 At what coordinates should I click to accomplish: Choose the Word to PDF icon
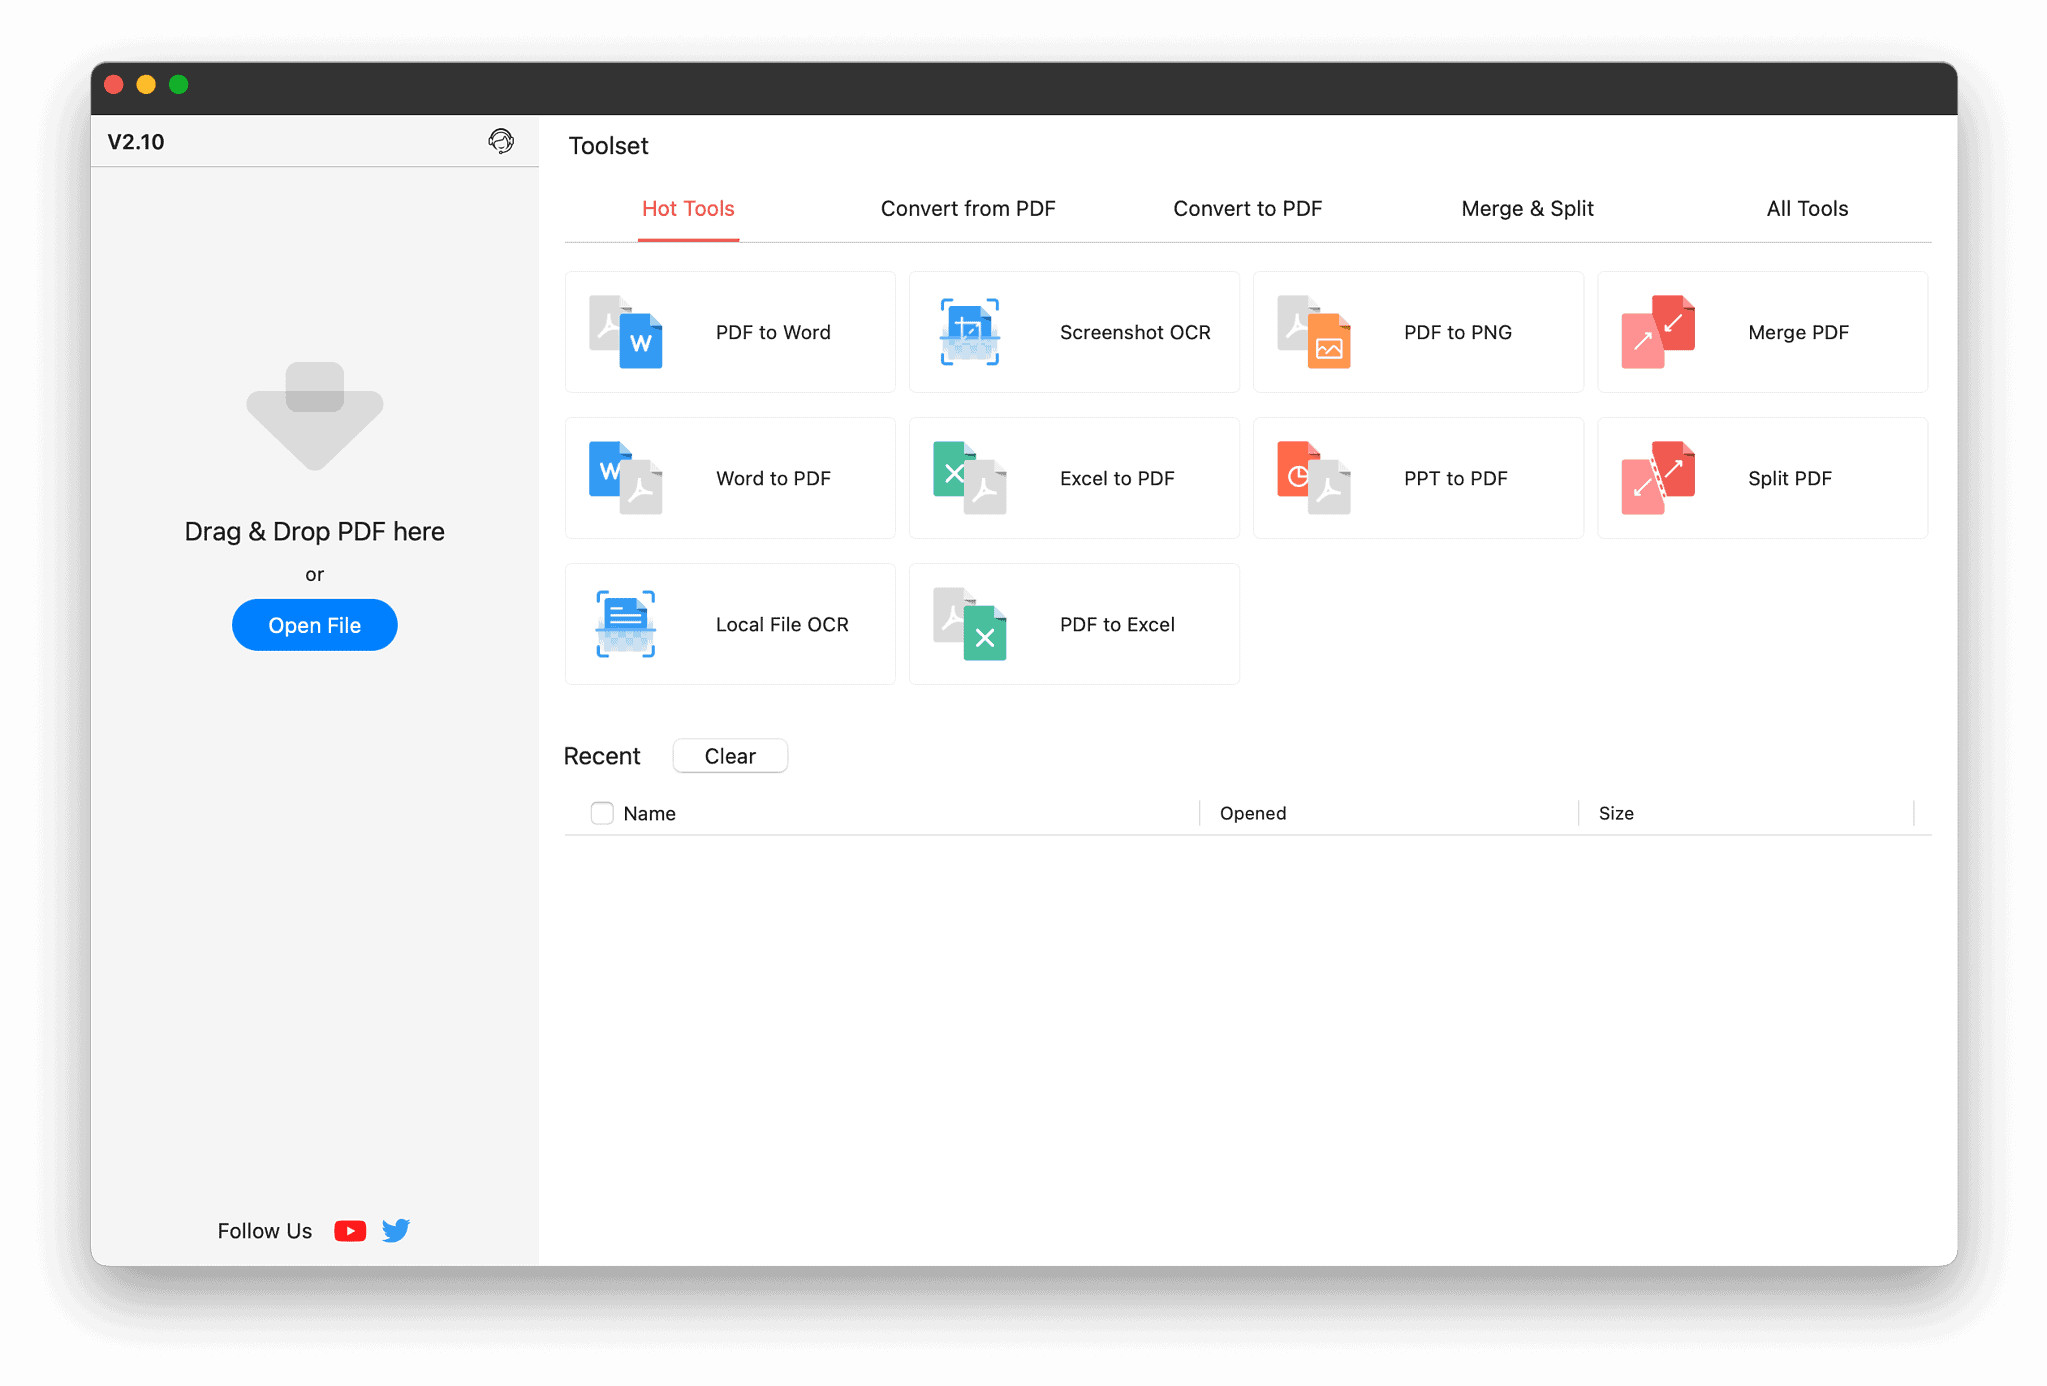(x=626, y=478)
